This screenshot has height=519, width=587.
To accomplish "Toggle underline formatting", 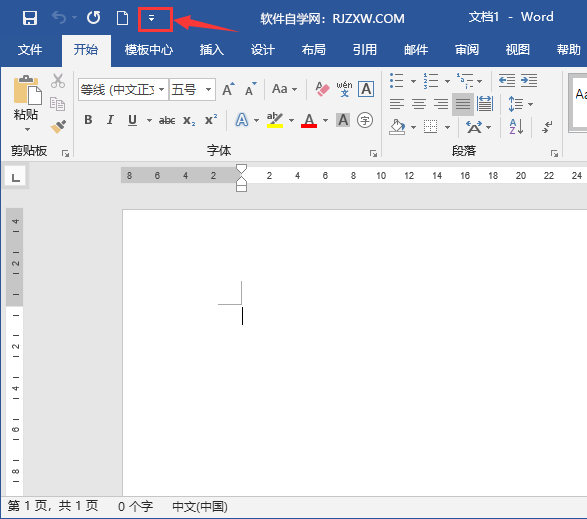I will coord(132,120).
